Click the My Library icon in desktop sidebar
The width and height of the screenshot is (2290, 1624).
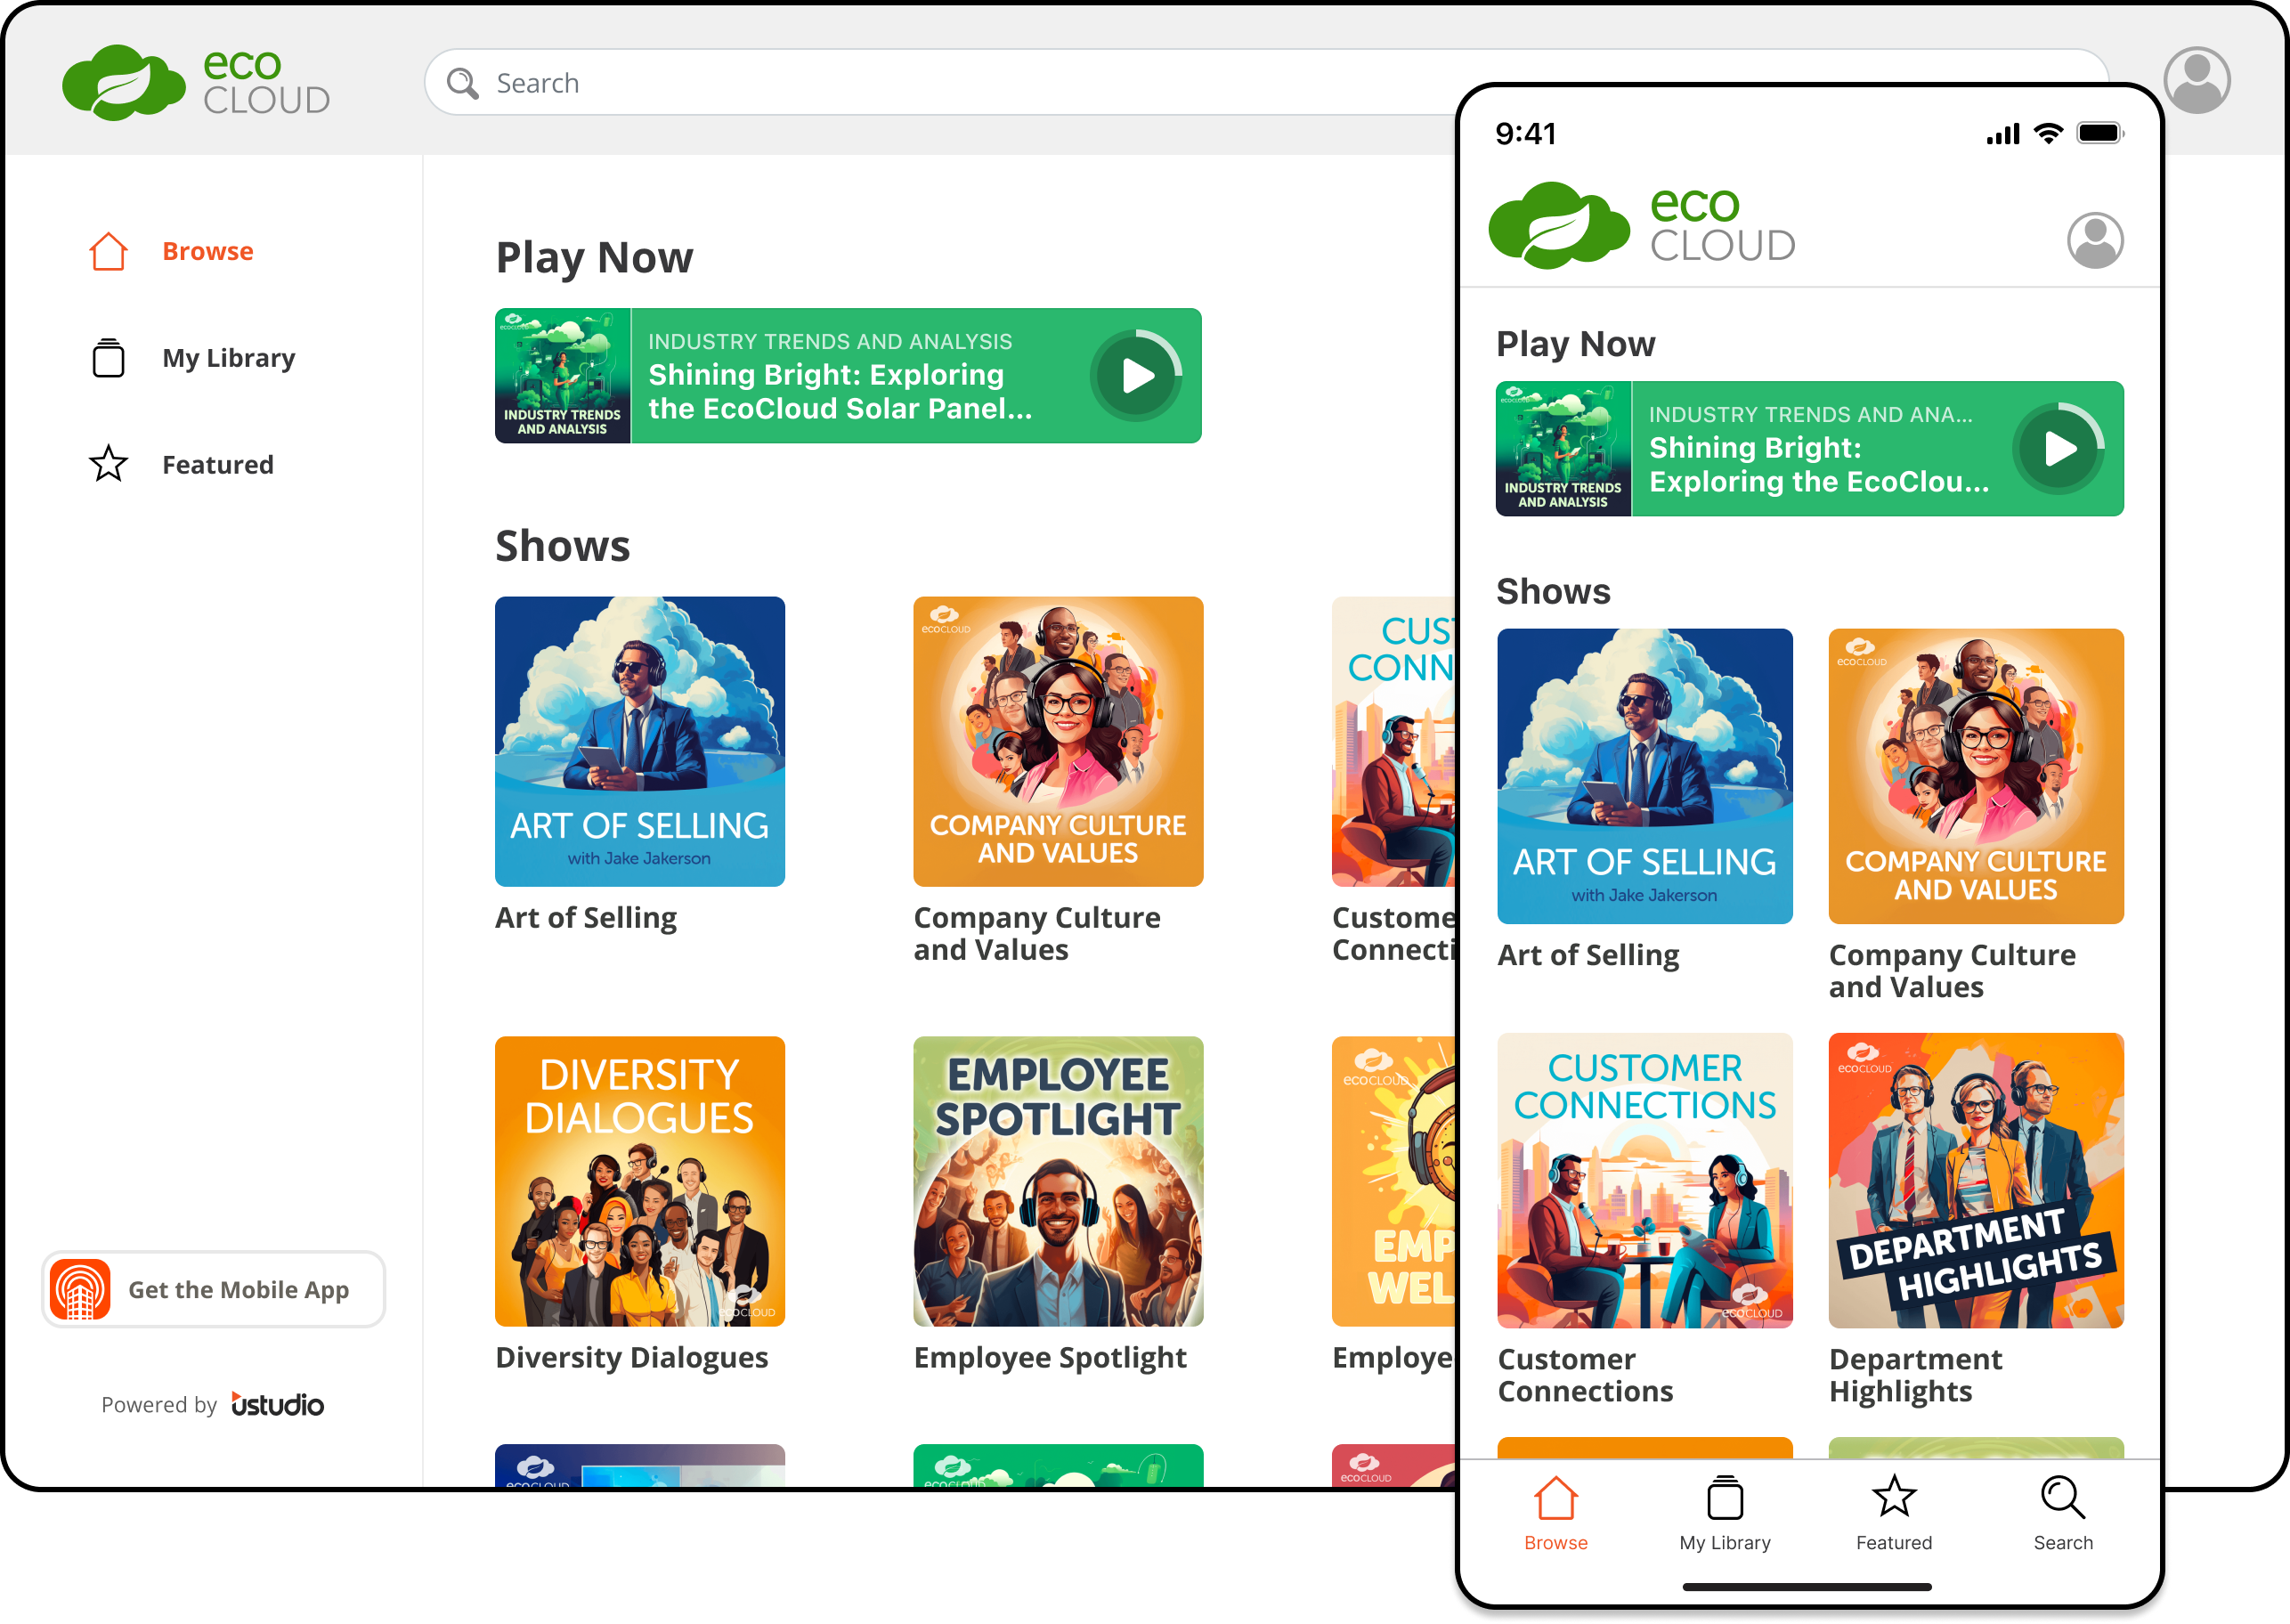(108, 358)
